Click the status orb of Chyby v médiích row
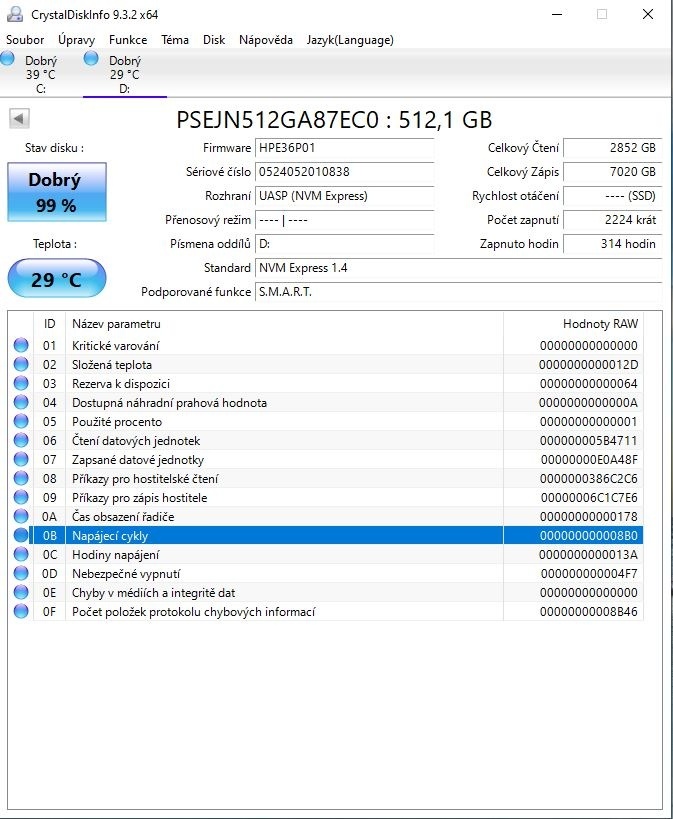This screenshot has height=819, width=673. tap(21, 592)
